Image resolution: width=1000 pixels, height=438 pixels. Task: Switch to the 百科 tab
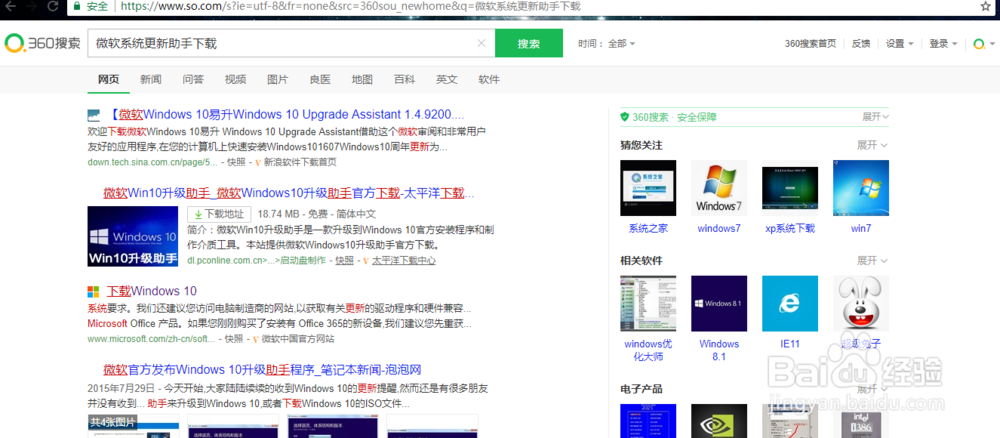(404, 80)
